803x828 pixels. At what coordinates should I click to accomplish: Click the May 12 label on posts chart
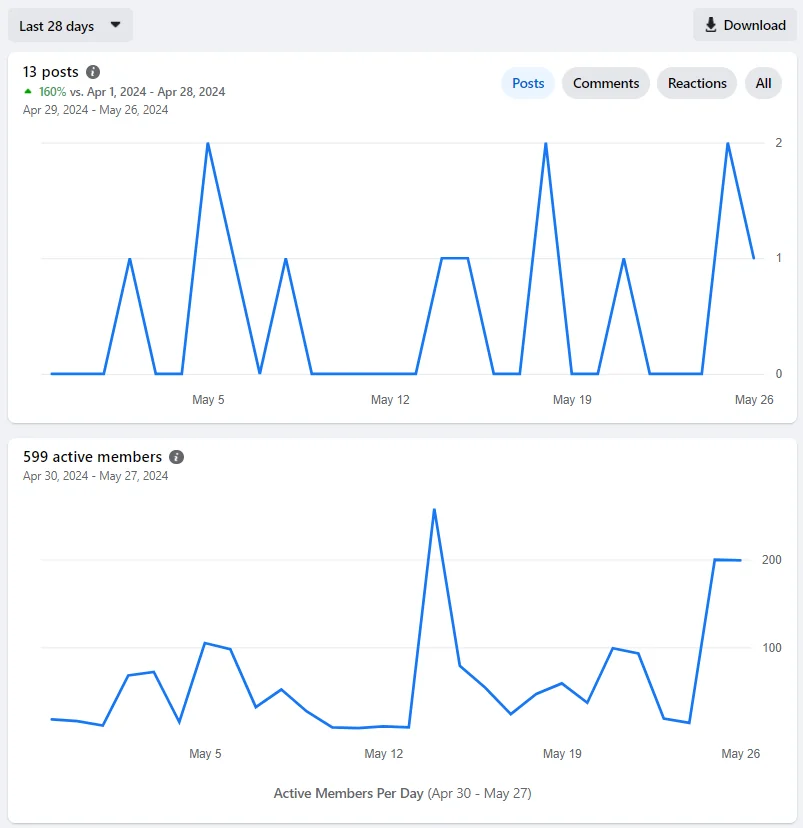point(390,400)
